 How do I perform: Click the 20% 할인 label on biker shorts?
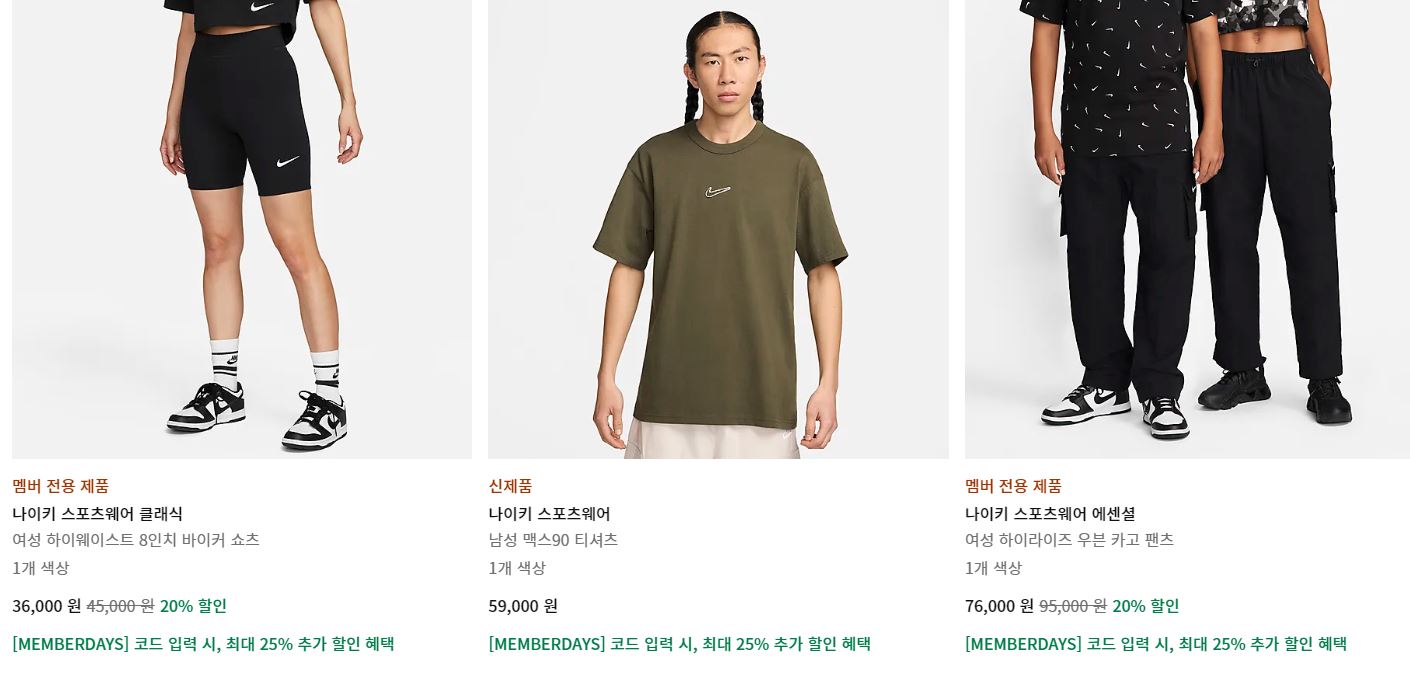point(193,606)
